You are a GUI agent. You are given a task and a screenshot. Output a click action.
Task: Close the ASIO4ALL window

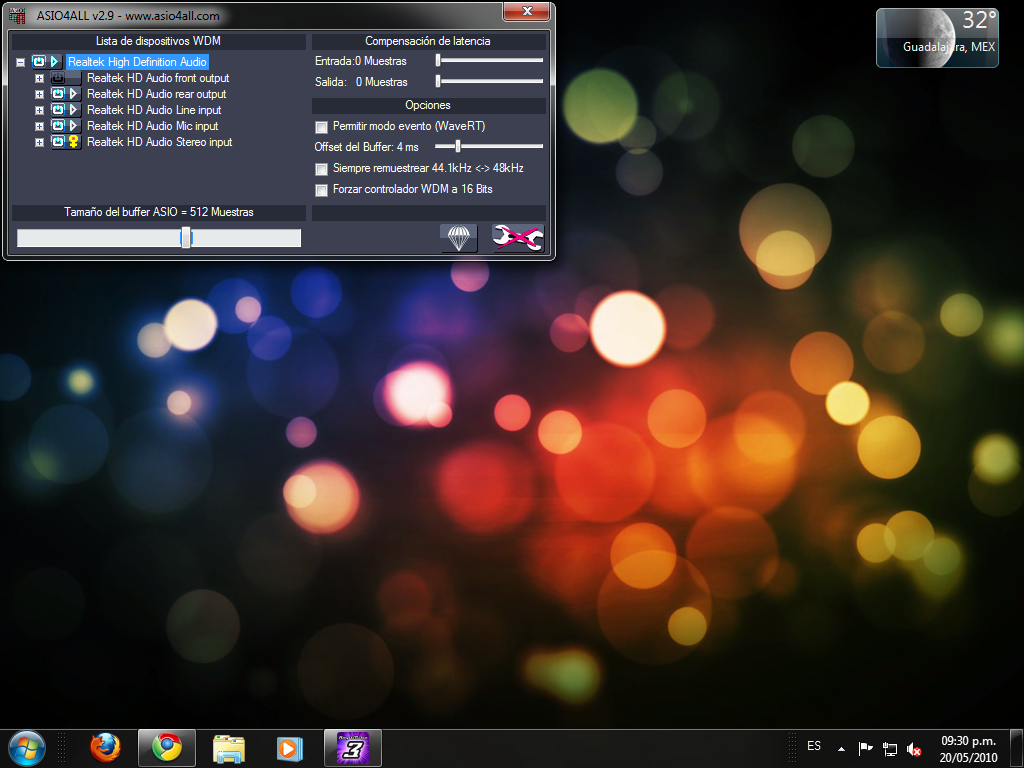click(x=526, y=11)
